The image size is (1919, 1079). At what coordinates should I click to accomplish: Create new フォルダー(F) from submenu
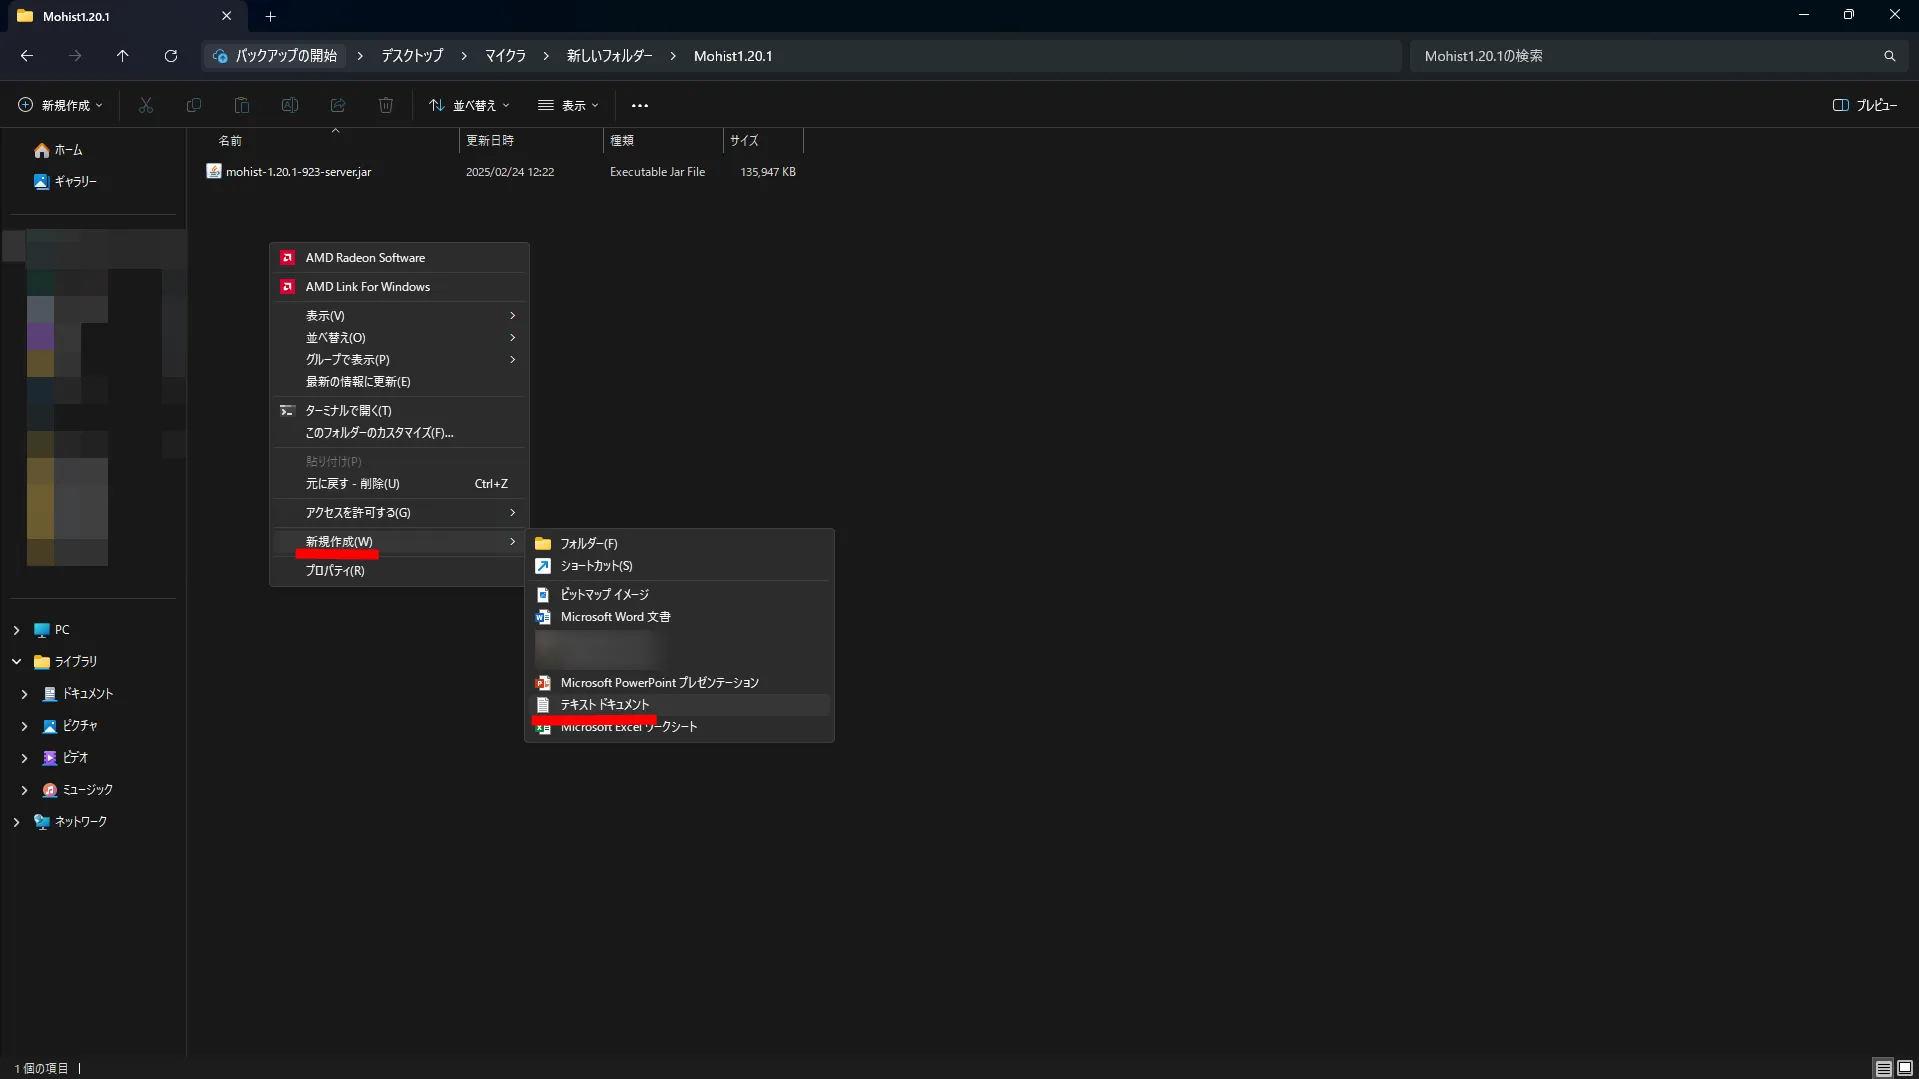tap(679, 544)
